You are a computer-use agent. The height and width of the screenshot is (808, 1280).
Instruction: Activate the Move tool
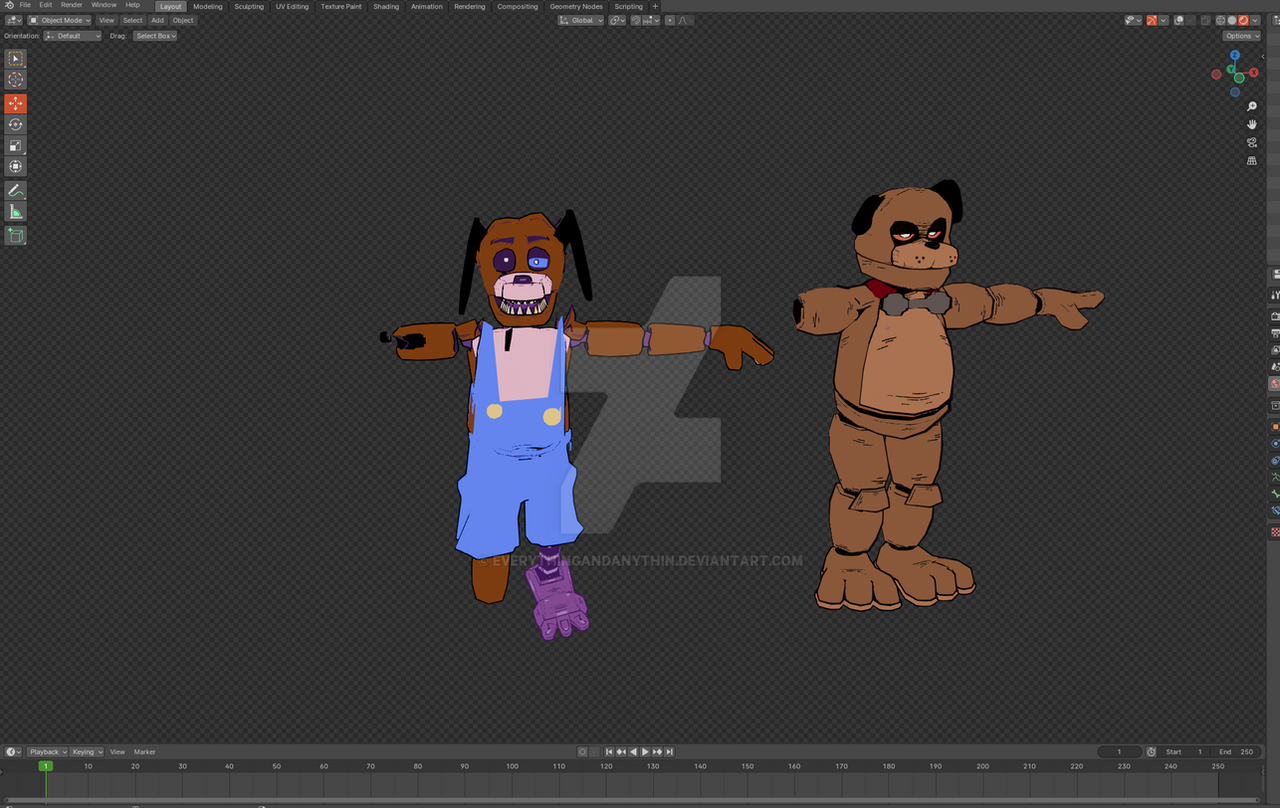click(x=16, y=103)
